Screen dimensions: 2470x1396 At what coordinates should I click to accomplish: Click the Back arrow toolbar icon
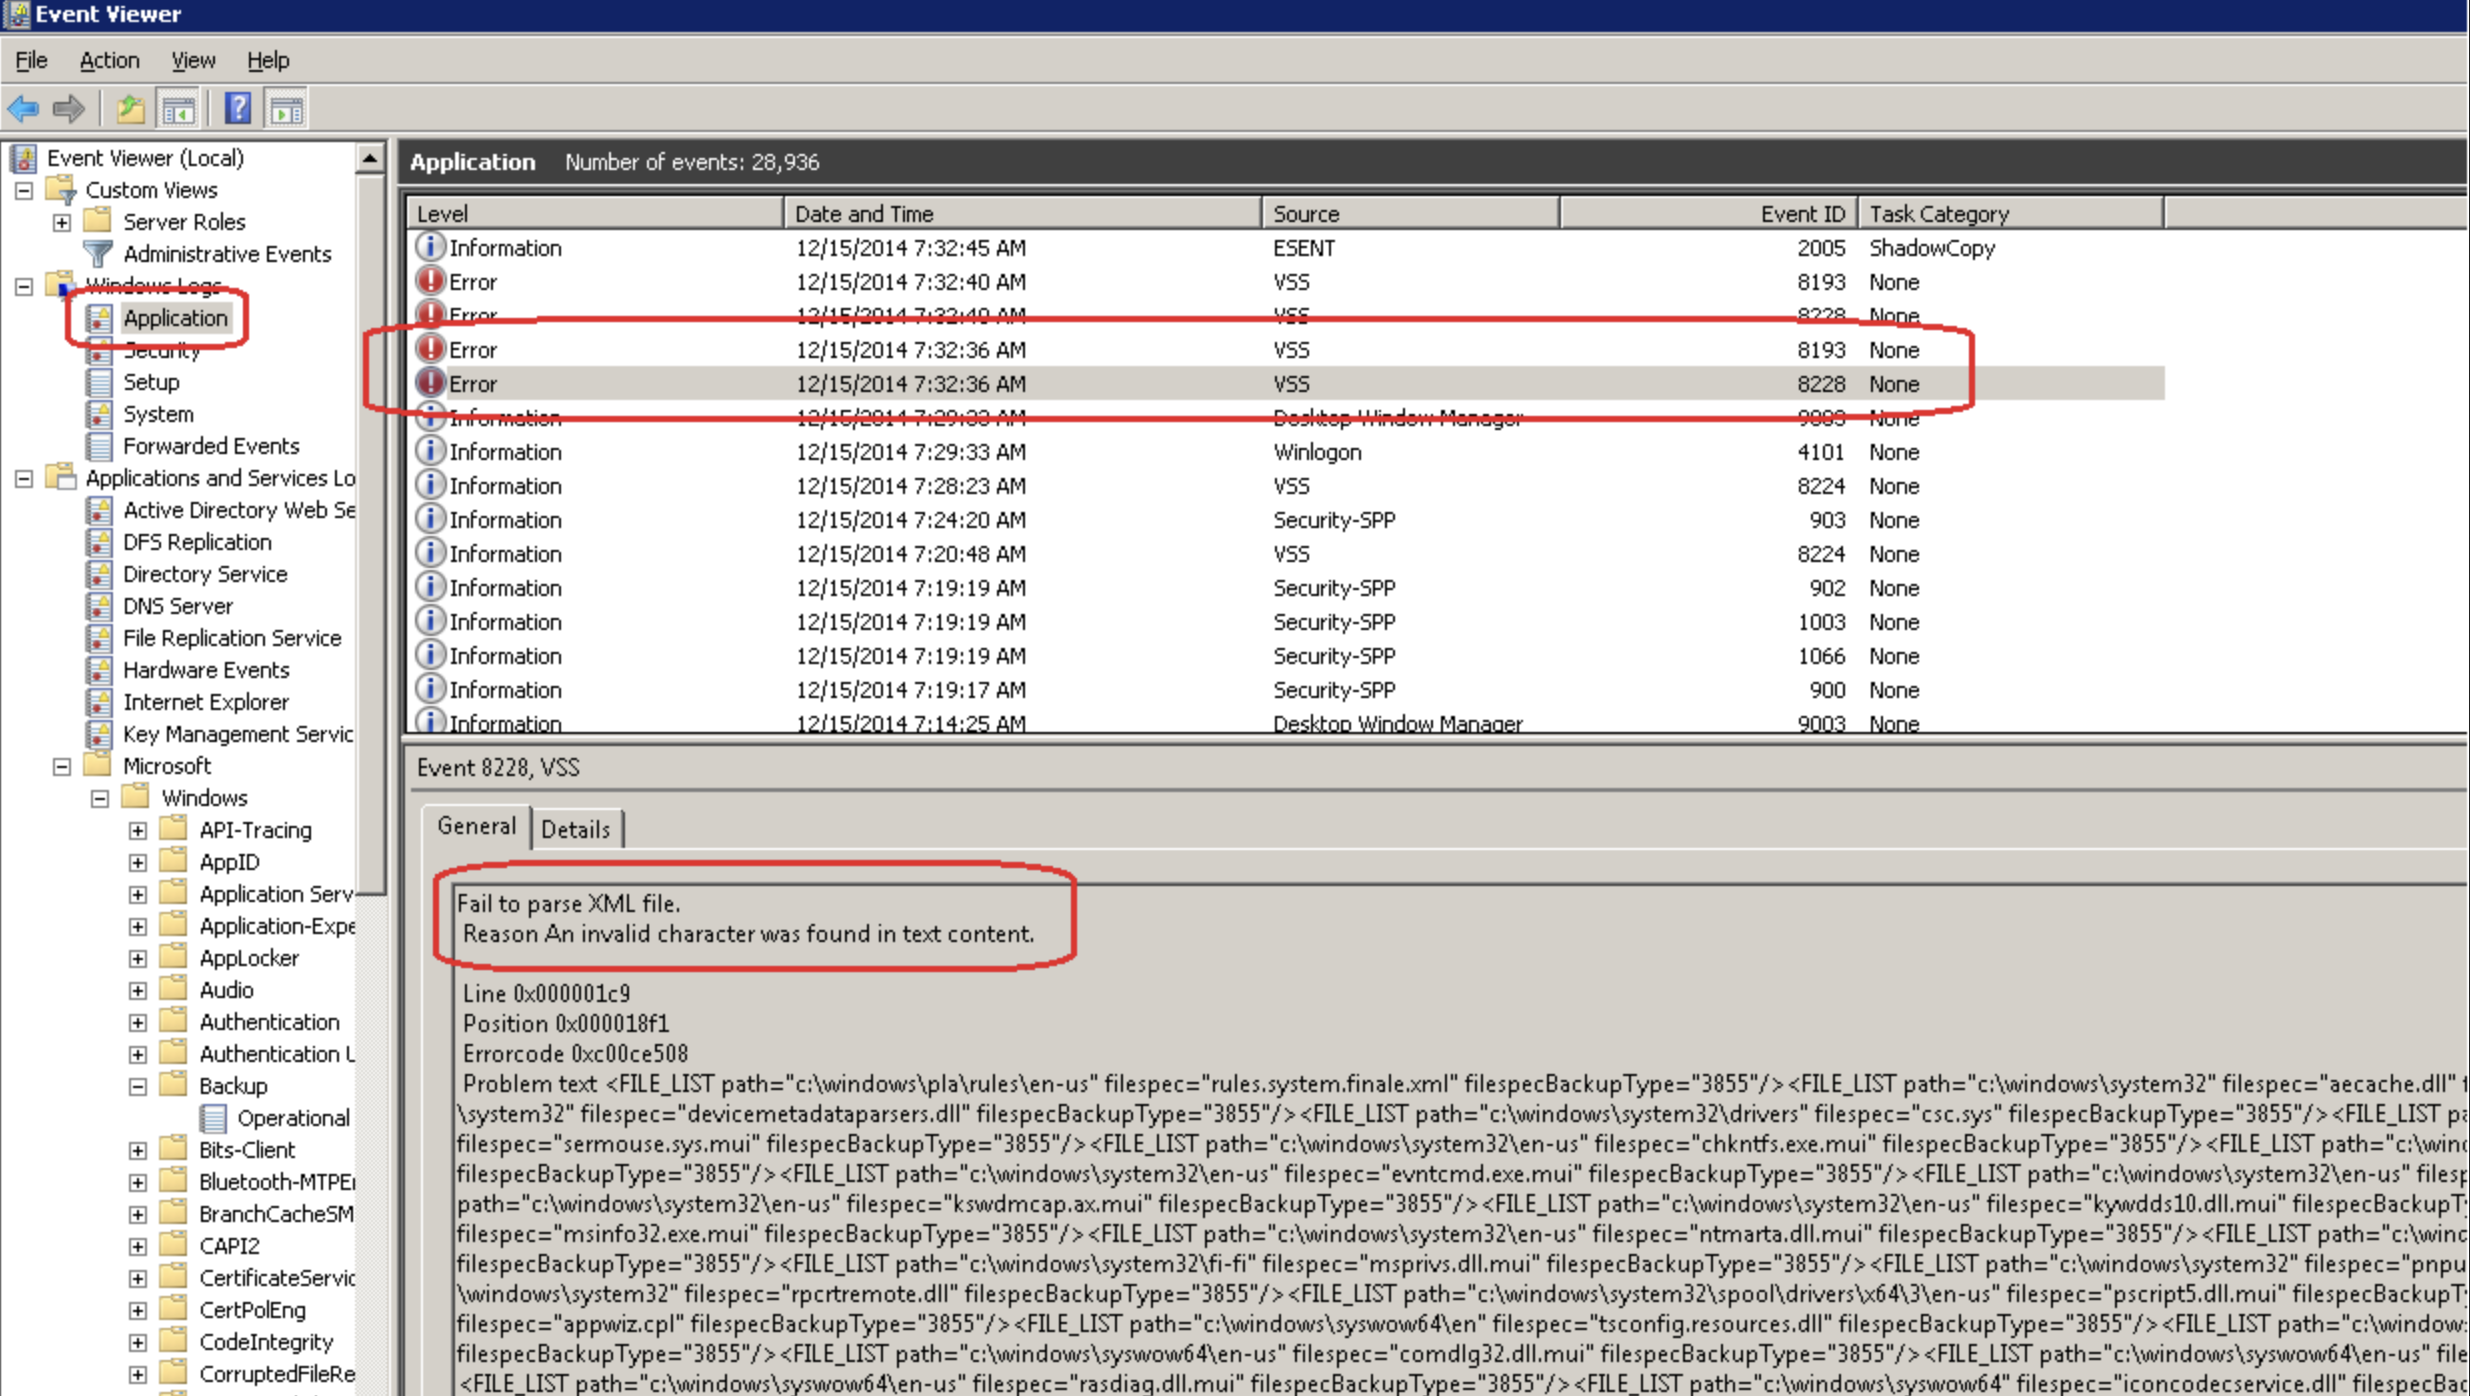point(24,108)
